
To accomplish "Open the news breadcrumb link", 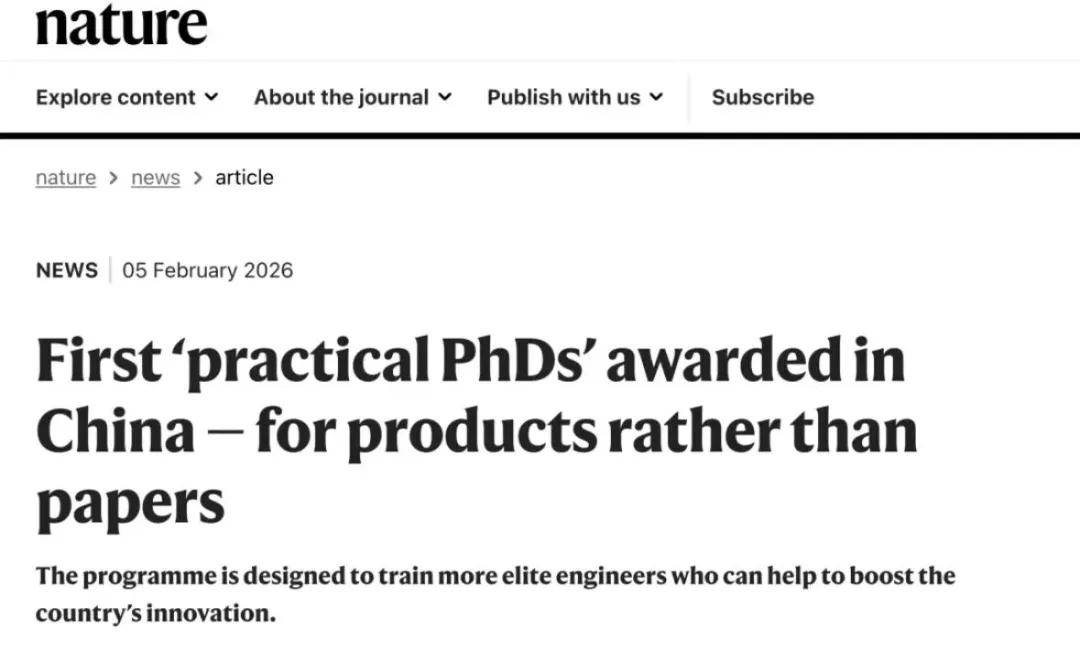I will coord(155,178).
